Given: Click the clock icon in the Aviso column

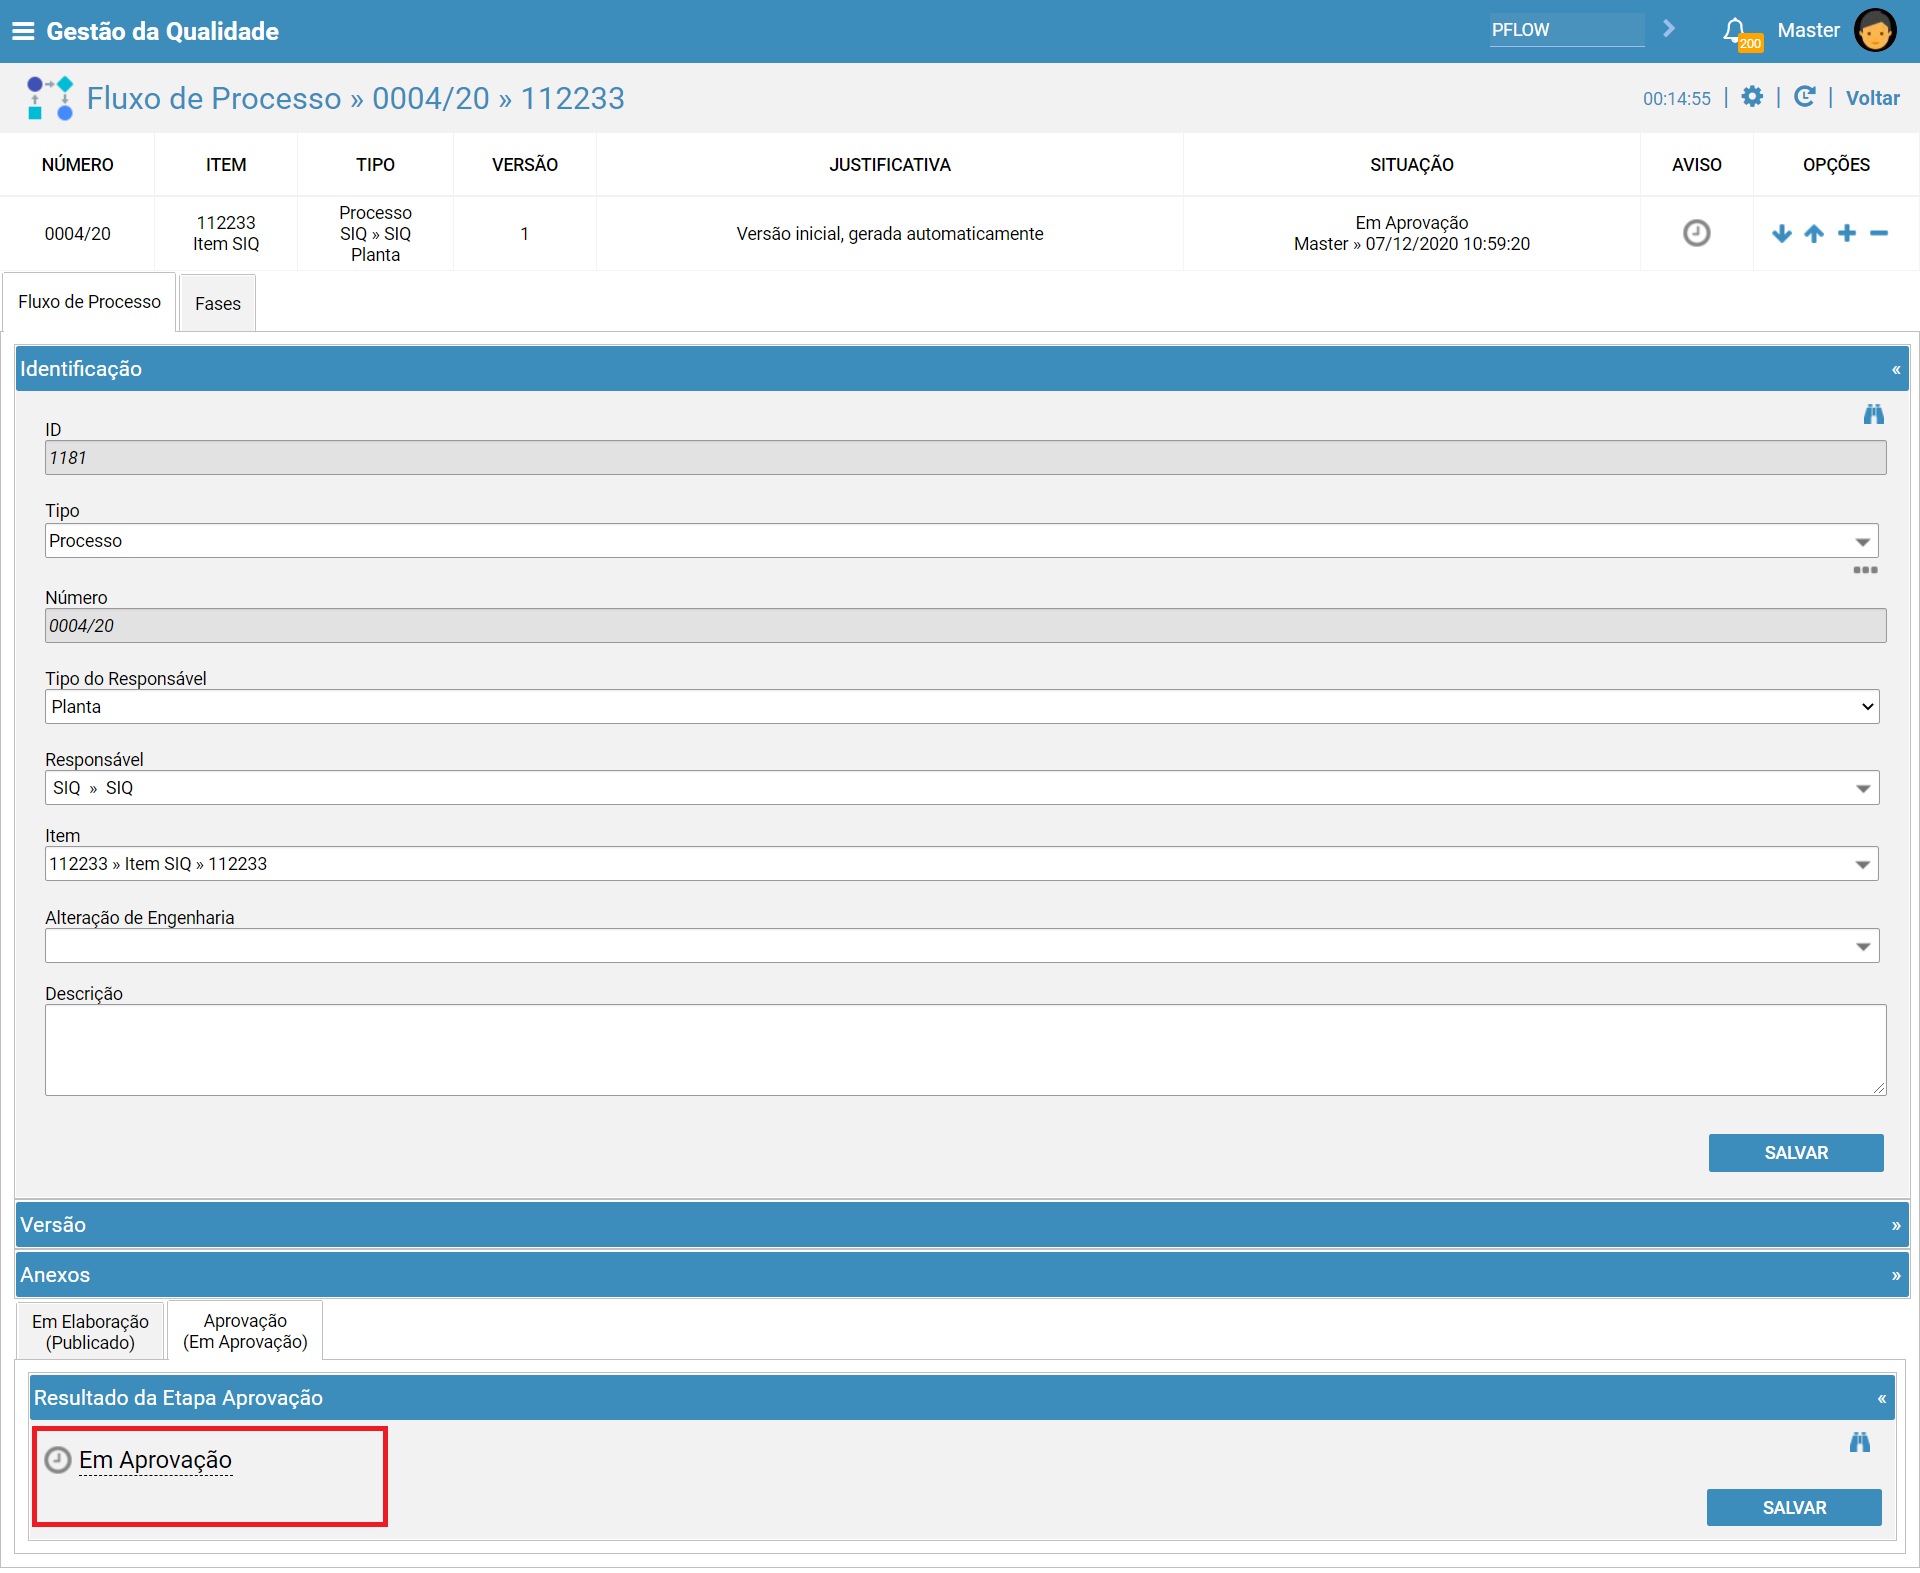Looking at the screenshot, I should pos(1697,233).
